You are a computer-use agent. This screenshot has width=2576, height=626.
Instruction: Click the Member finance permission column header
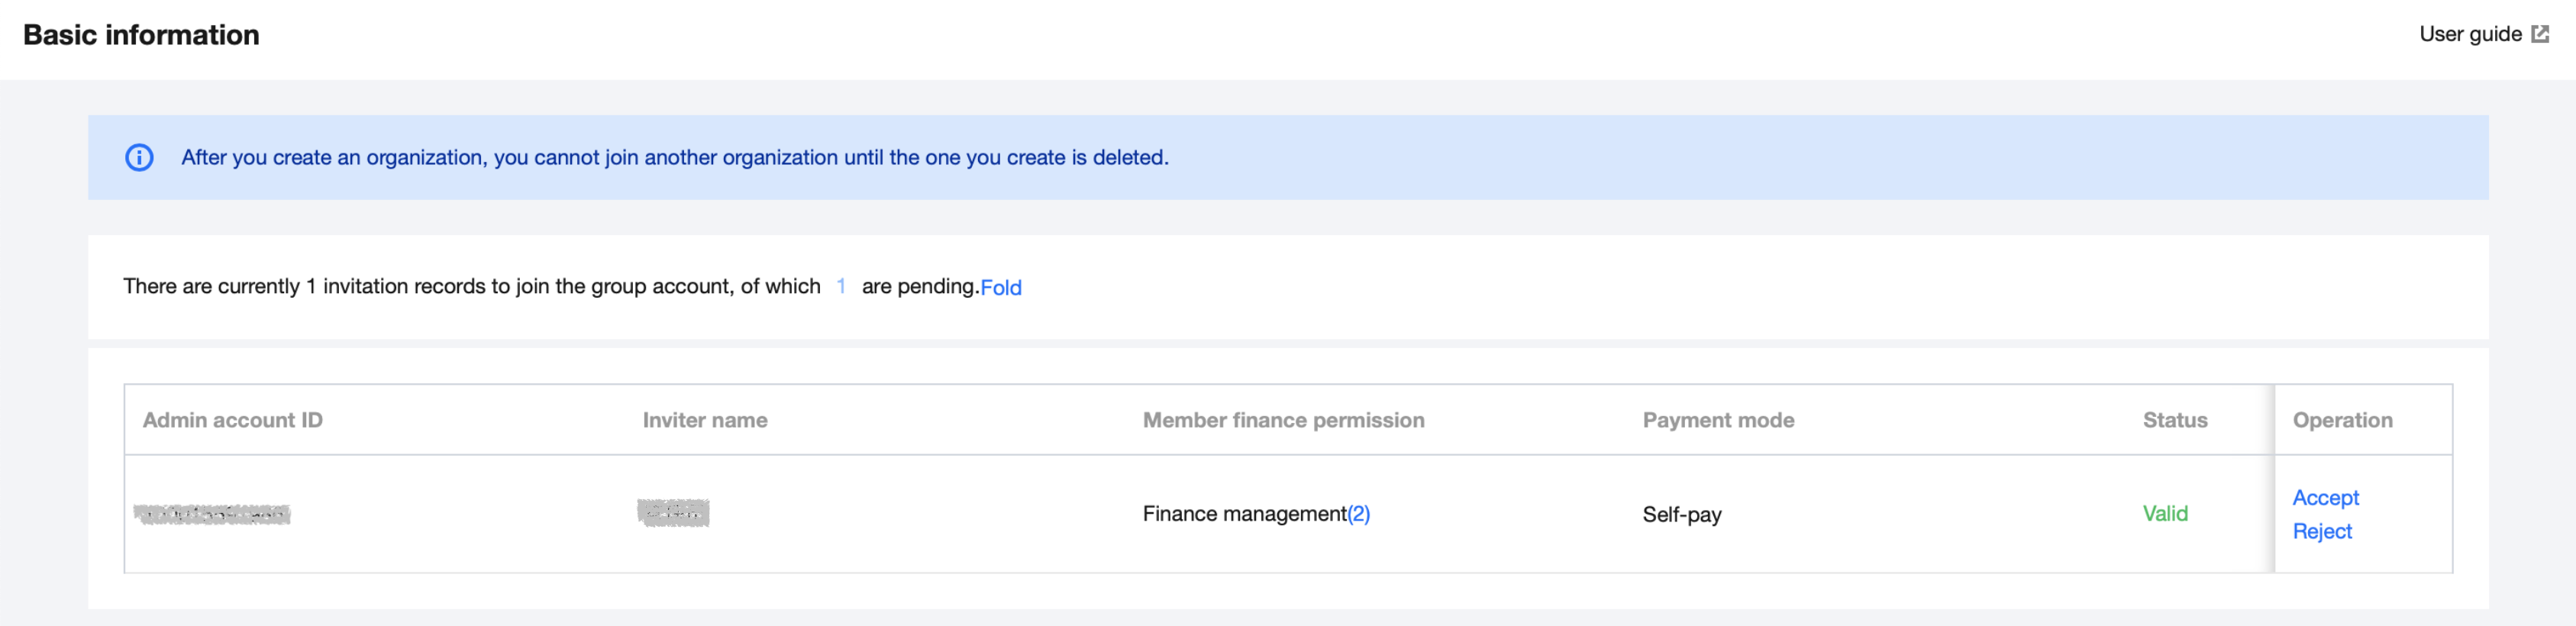coord(1283,421)
